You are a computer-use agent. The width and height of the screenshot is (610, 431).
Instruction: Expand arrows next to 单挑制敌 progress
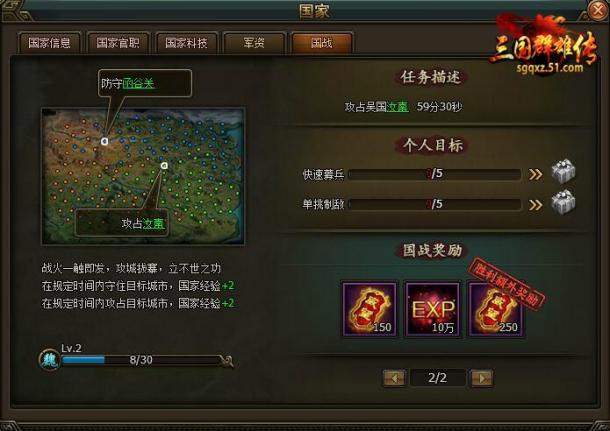535,205
